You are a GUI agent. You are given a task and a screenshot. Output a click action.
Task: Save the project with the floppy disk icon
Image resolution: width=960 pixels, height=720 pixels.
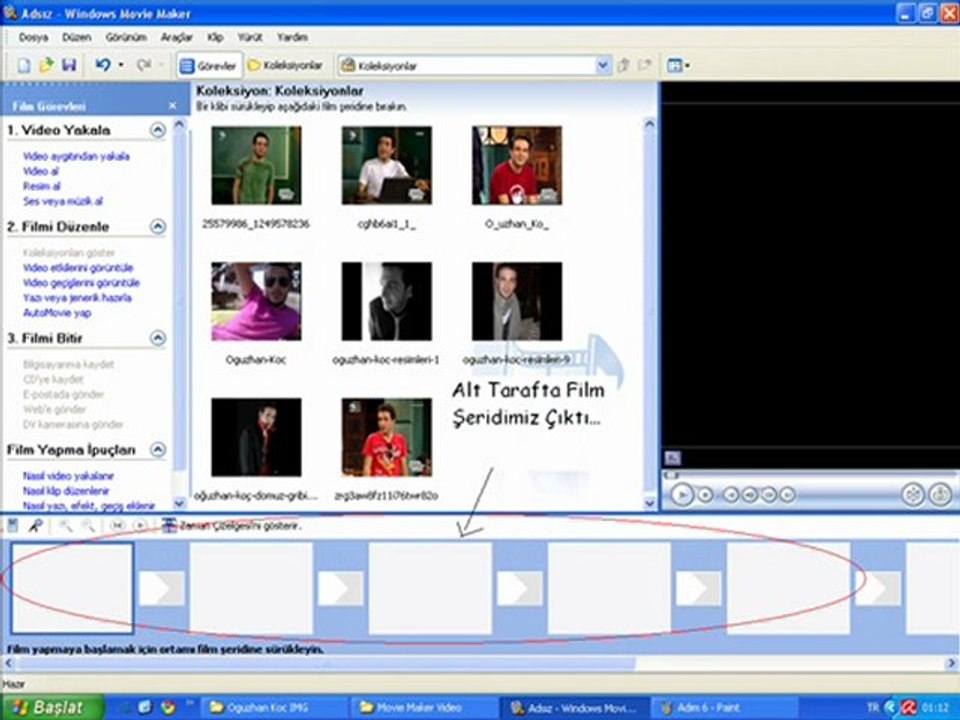pyautogui.click(x=69, y=65)
